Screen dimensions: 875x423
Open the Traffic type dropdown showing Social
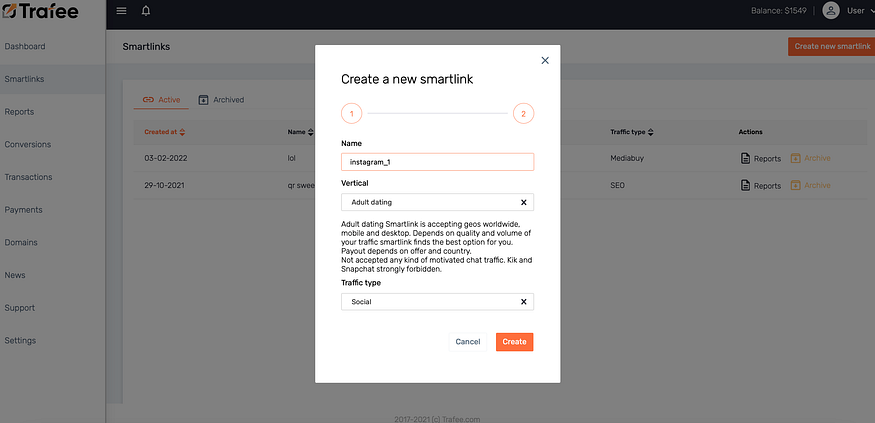[x=438, y=302]
